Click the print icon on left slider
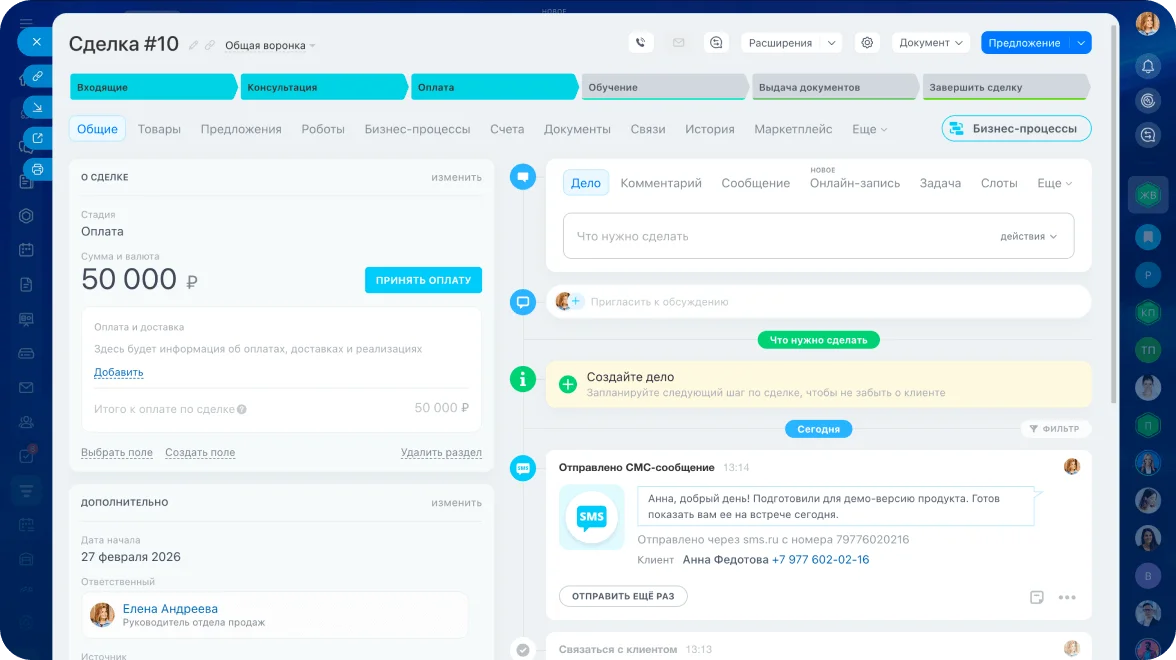This screenshot has width=1176, height=660. click(x=37, y=169)
